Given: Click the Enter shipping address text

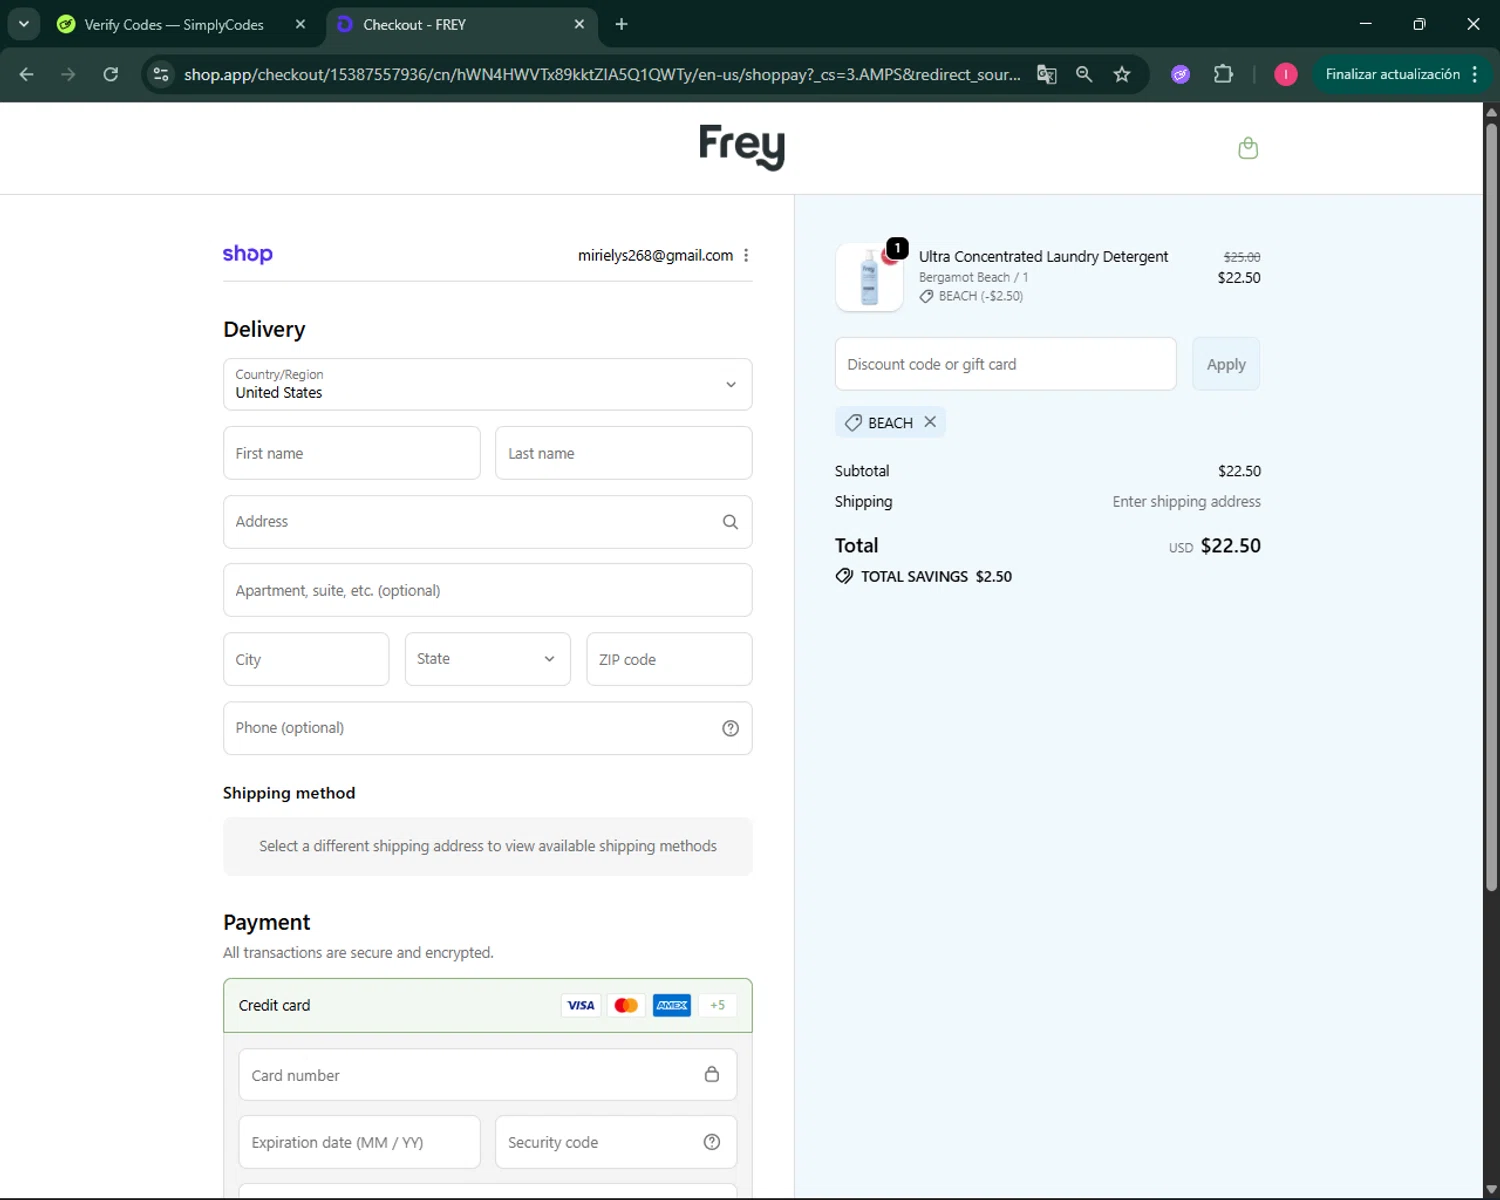Looking at the screenshot, I should pyautogui.click(x=1186, y=502).
